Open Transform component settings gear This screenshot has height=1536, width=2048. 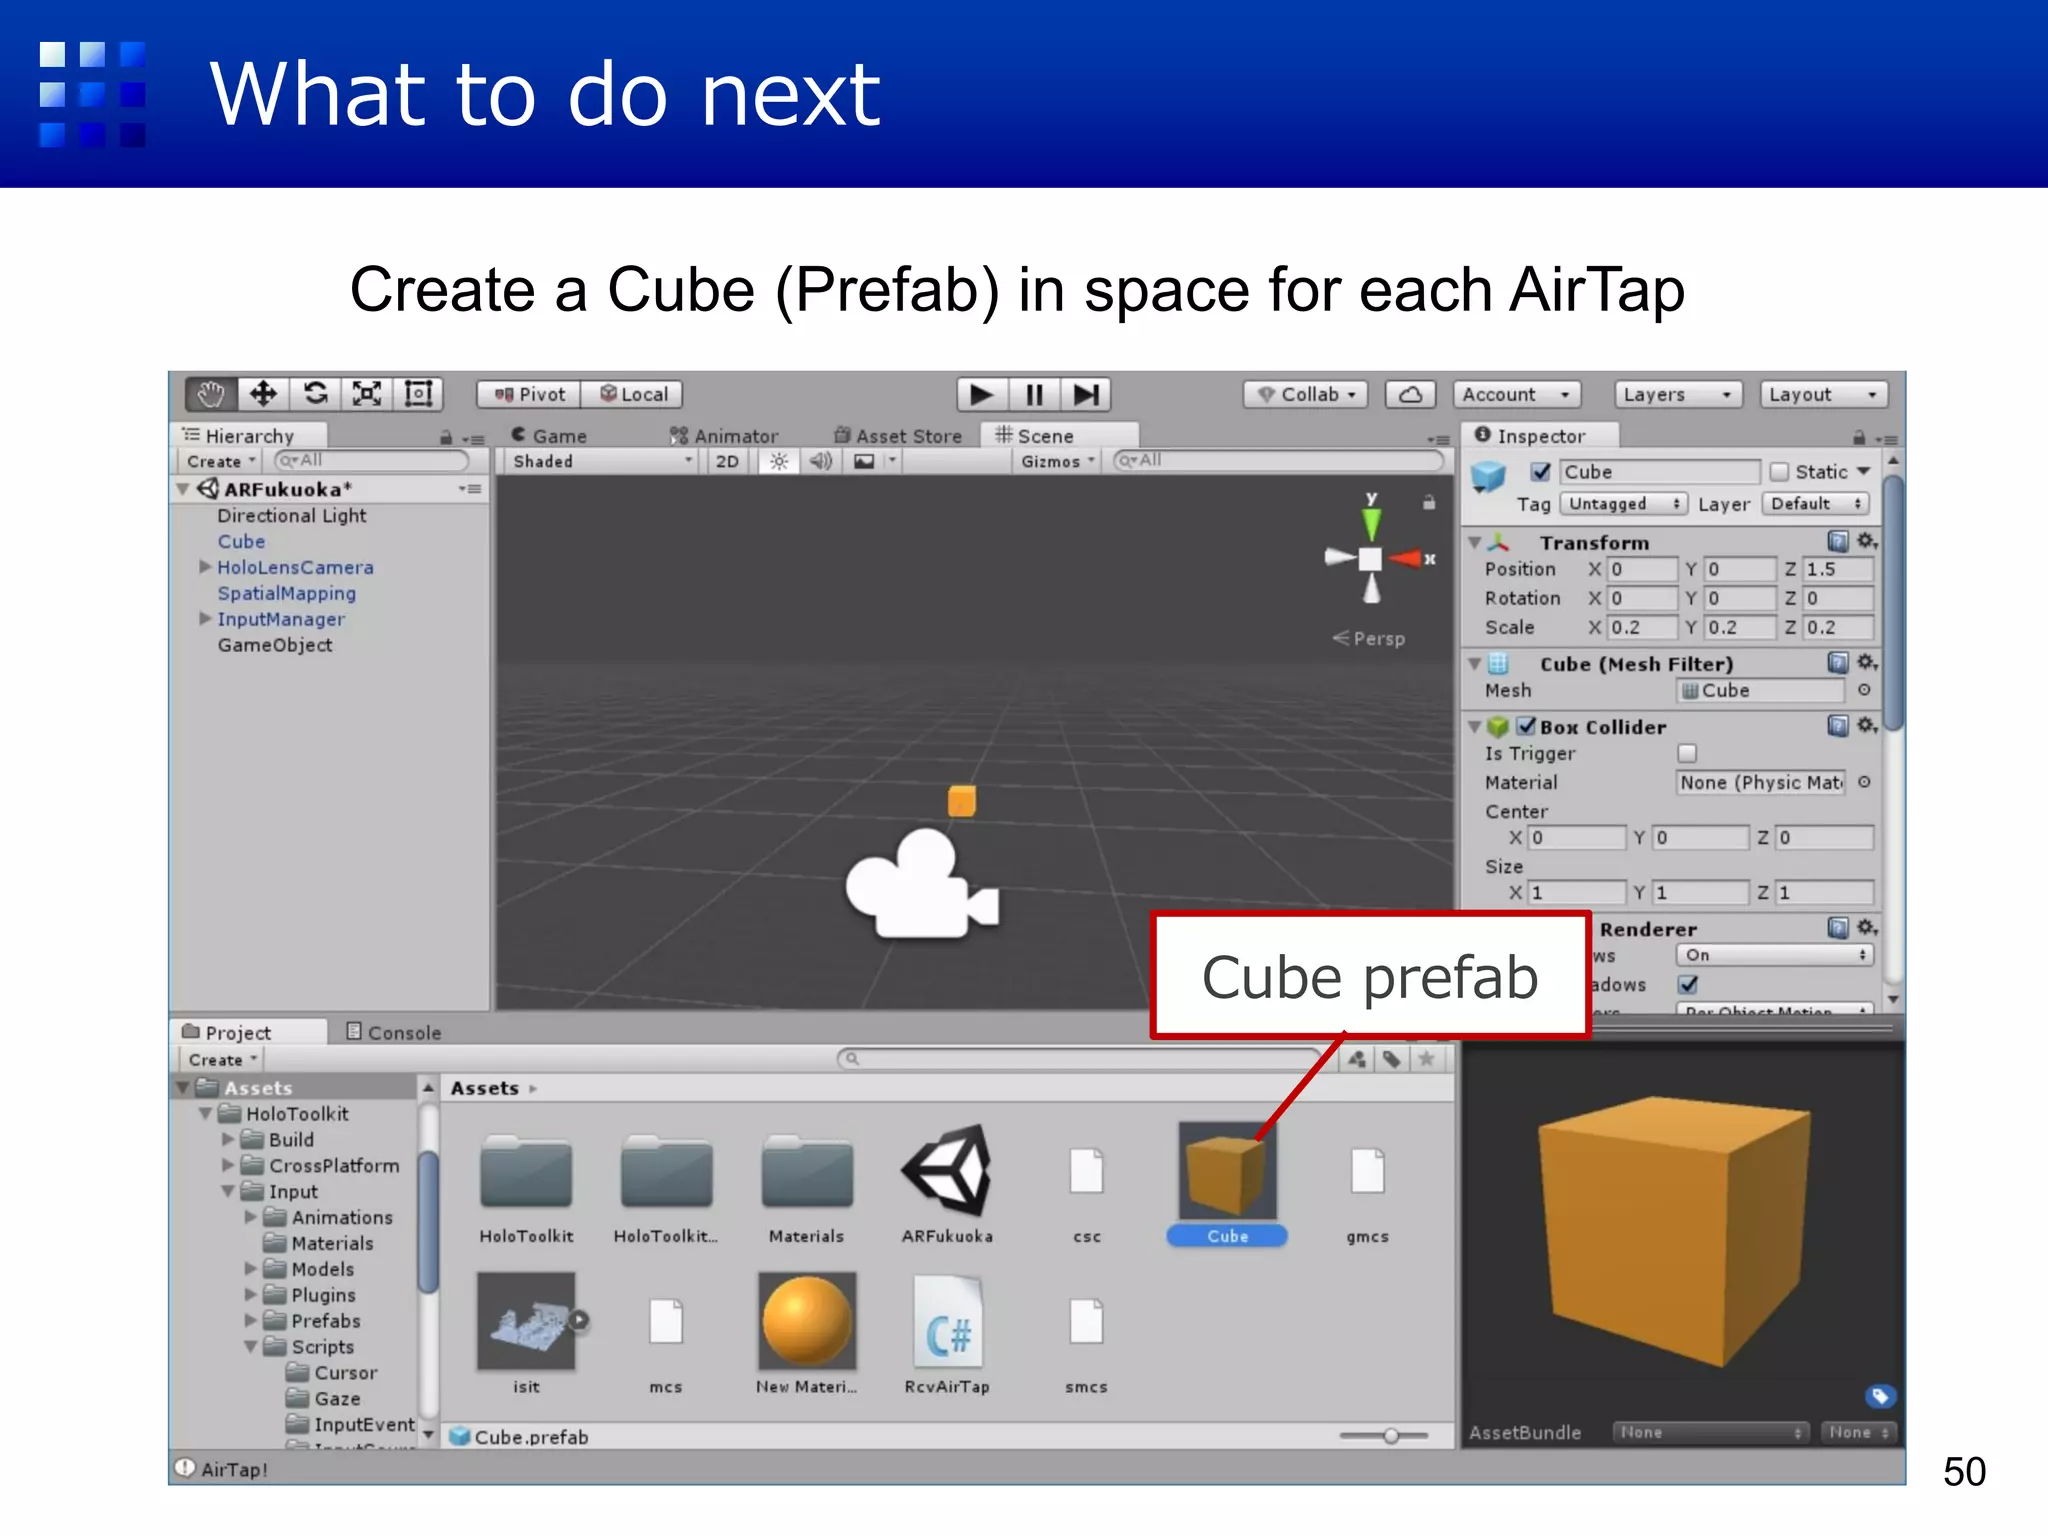tap(1867, 542)
